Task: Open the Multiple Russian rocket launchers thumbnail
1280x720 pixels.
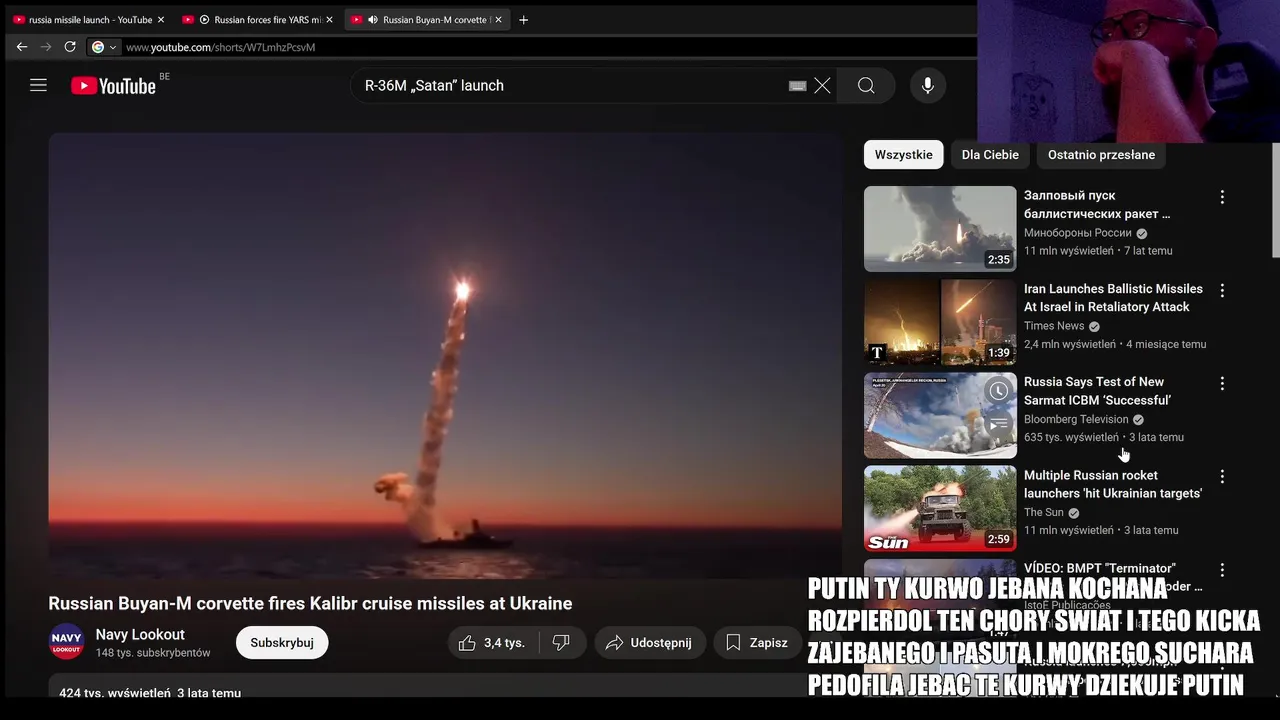Action: point(940,508)
